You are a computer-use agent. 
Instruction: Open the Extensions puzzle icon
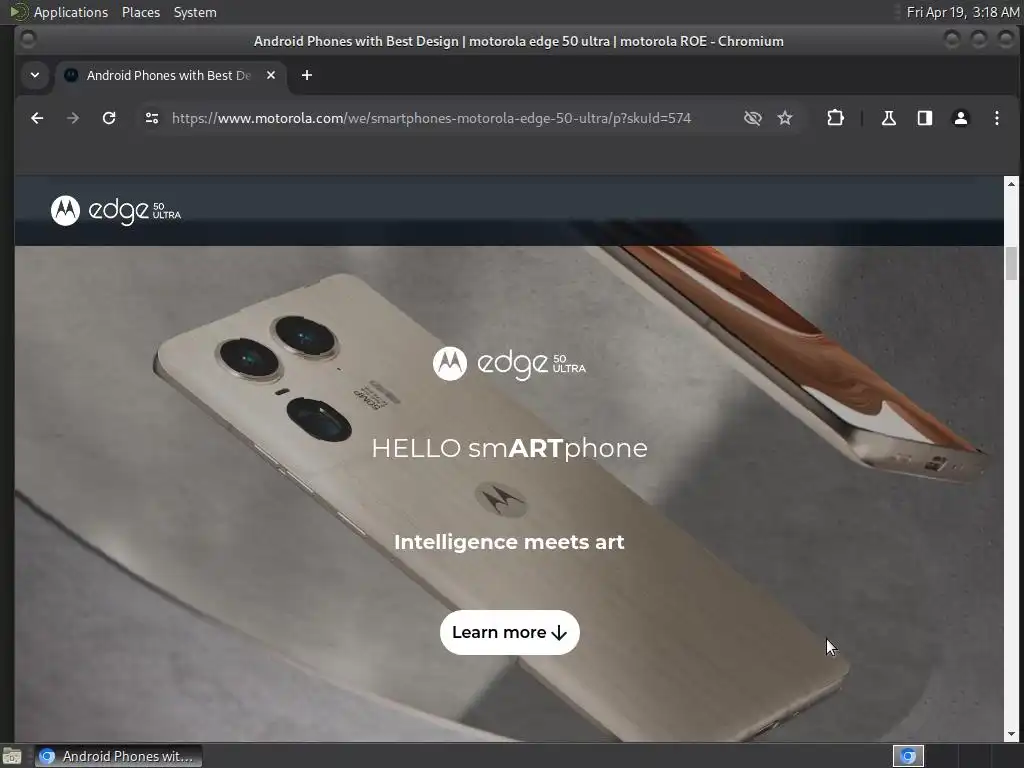(835, 118)
